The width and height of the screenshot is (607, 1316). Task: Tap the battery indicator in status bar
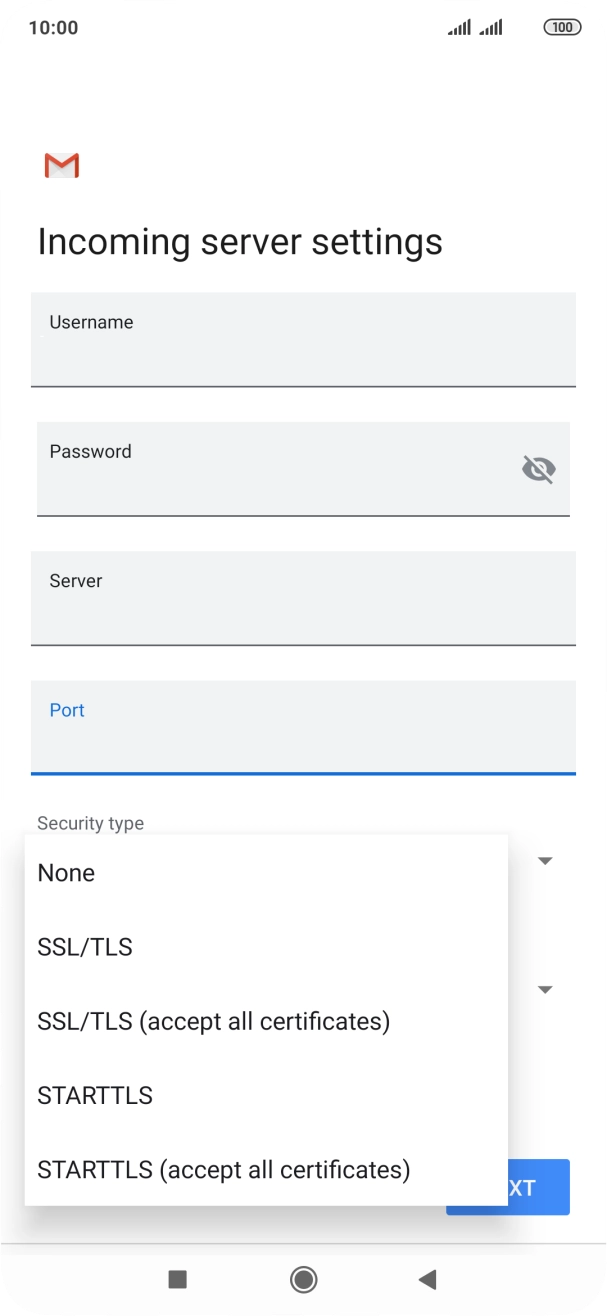[x=562, y=28]
